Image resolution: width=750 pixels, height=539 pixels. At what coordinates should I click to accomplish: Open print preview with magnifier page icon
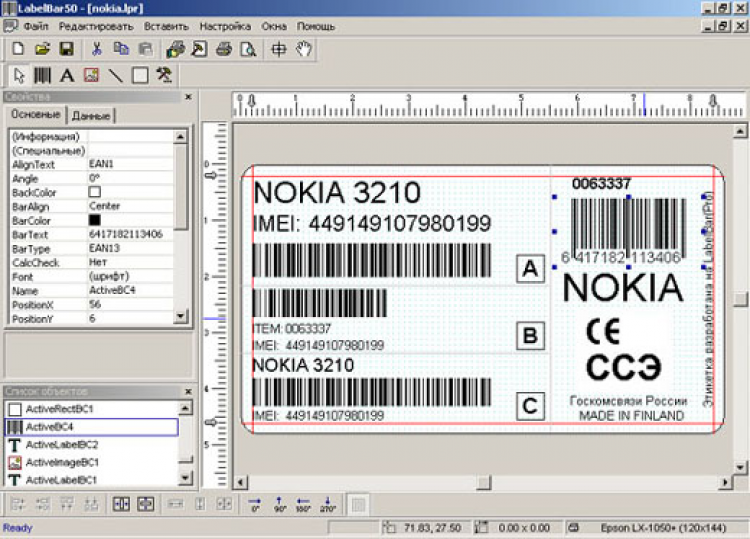[248, 49]
